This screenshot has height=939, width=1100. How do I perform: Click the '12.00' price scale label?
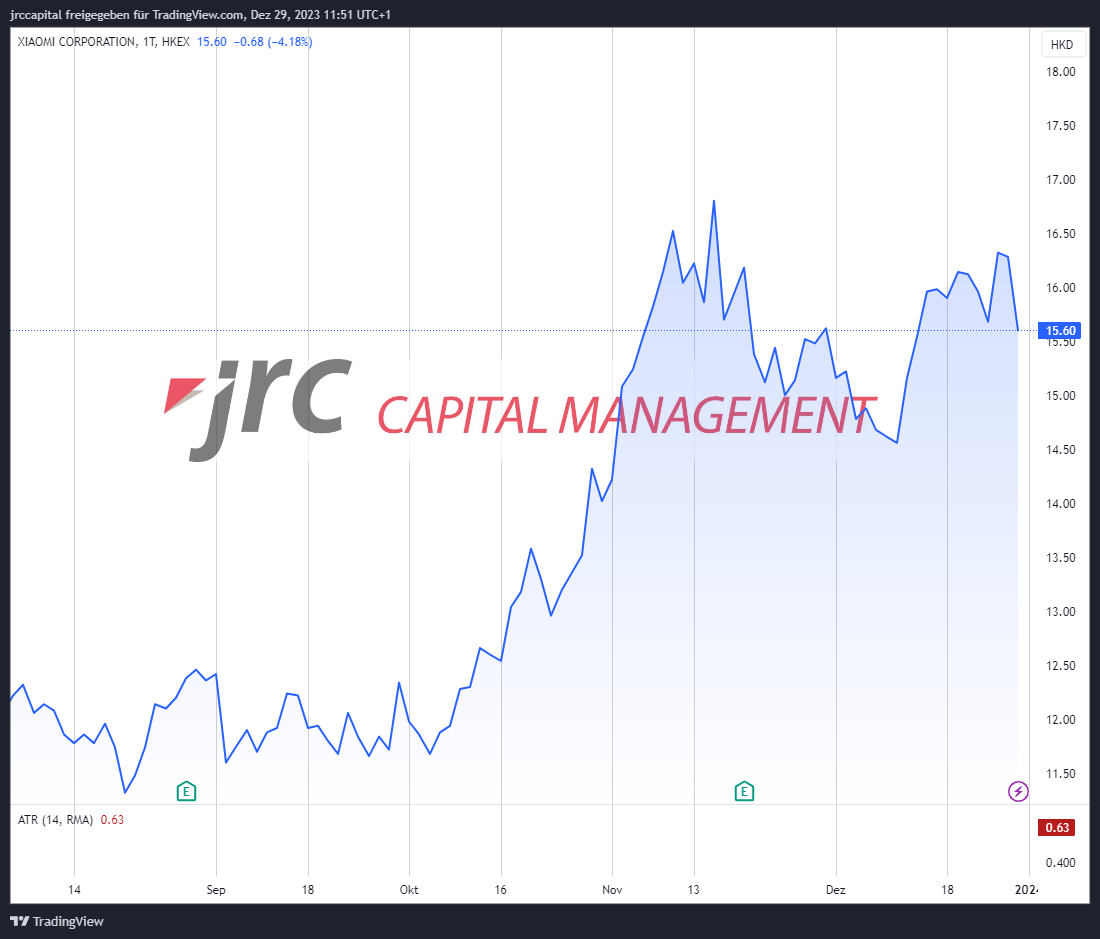point(1061,720)
